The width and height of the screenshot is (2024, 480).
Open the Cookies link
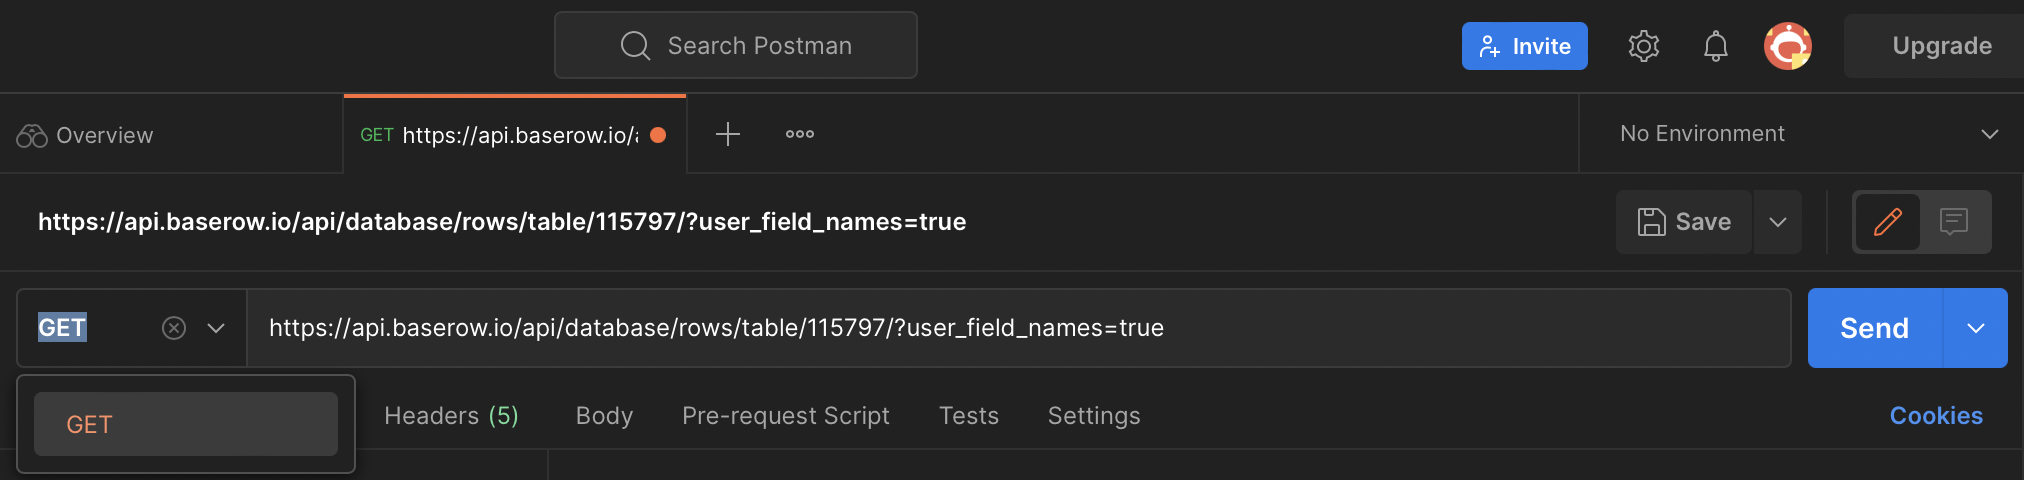coord(1935,416)
